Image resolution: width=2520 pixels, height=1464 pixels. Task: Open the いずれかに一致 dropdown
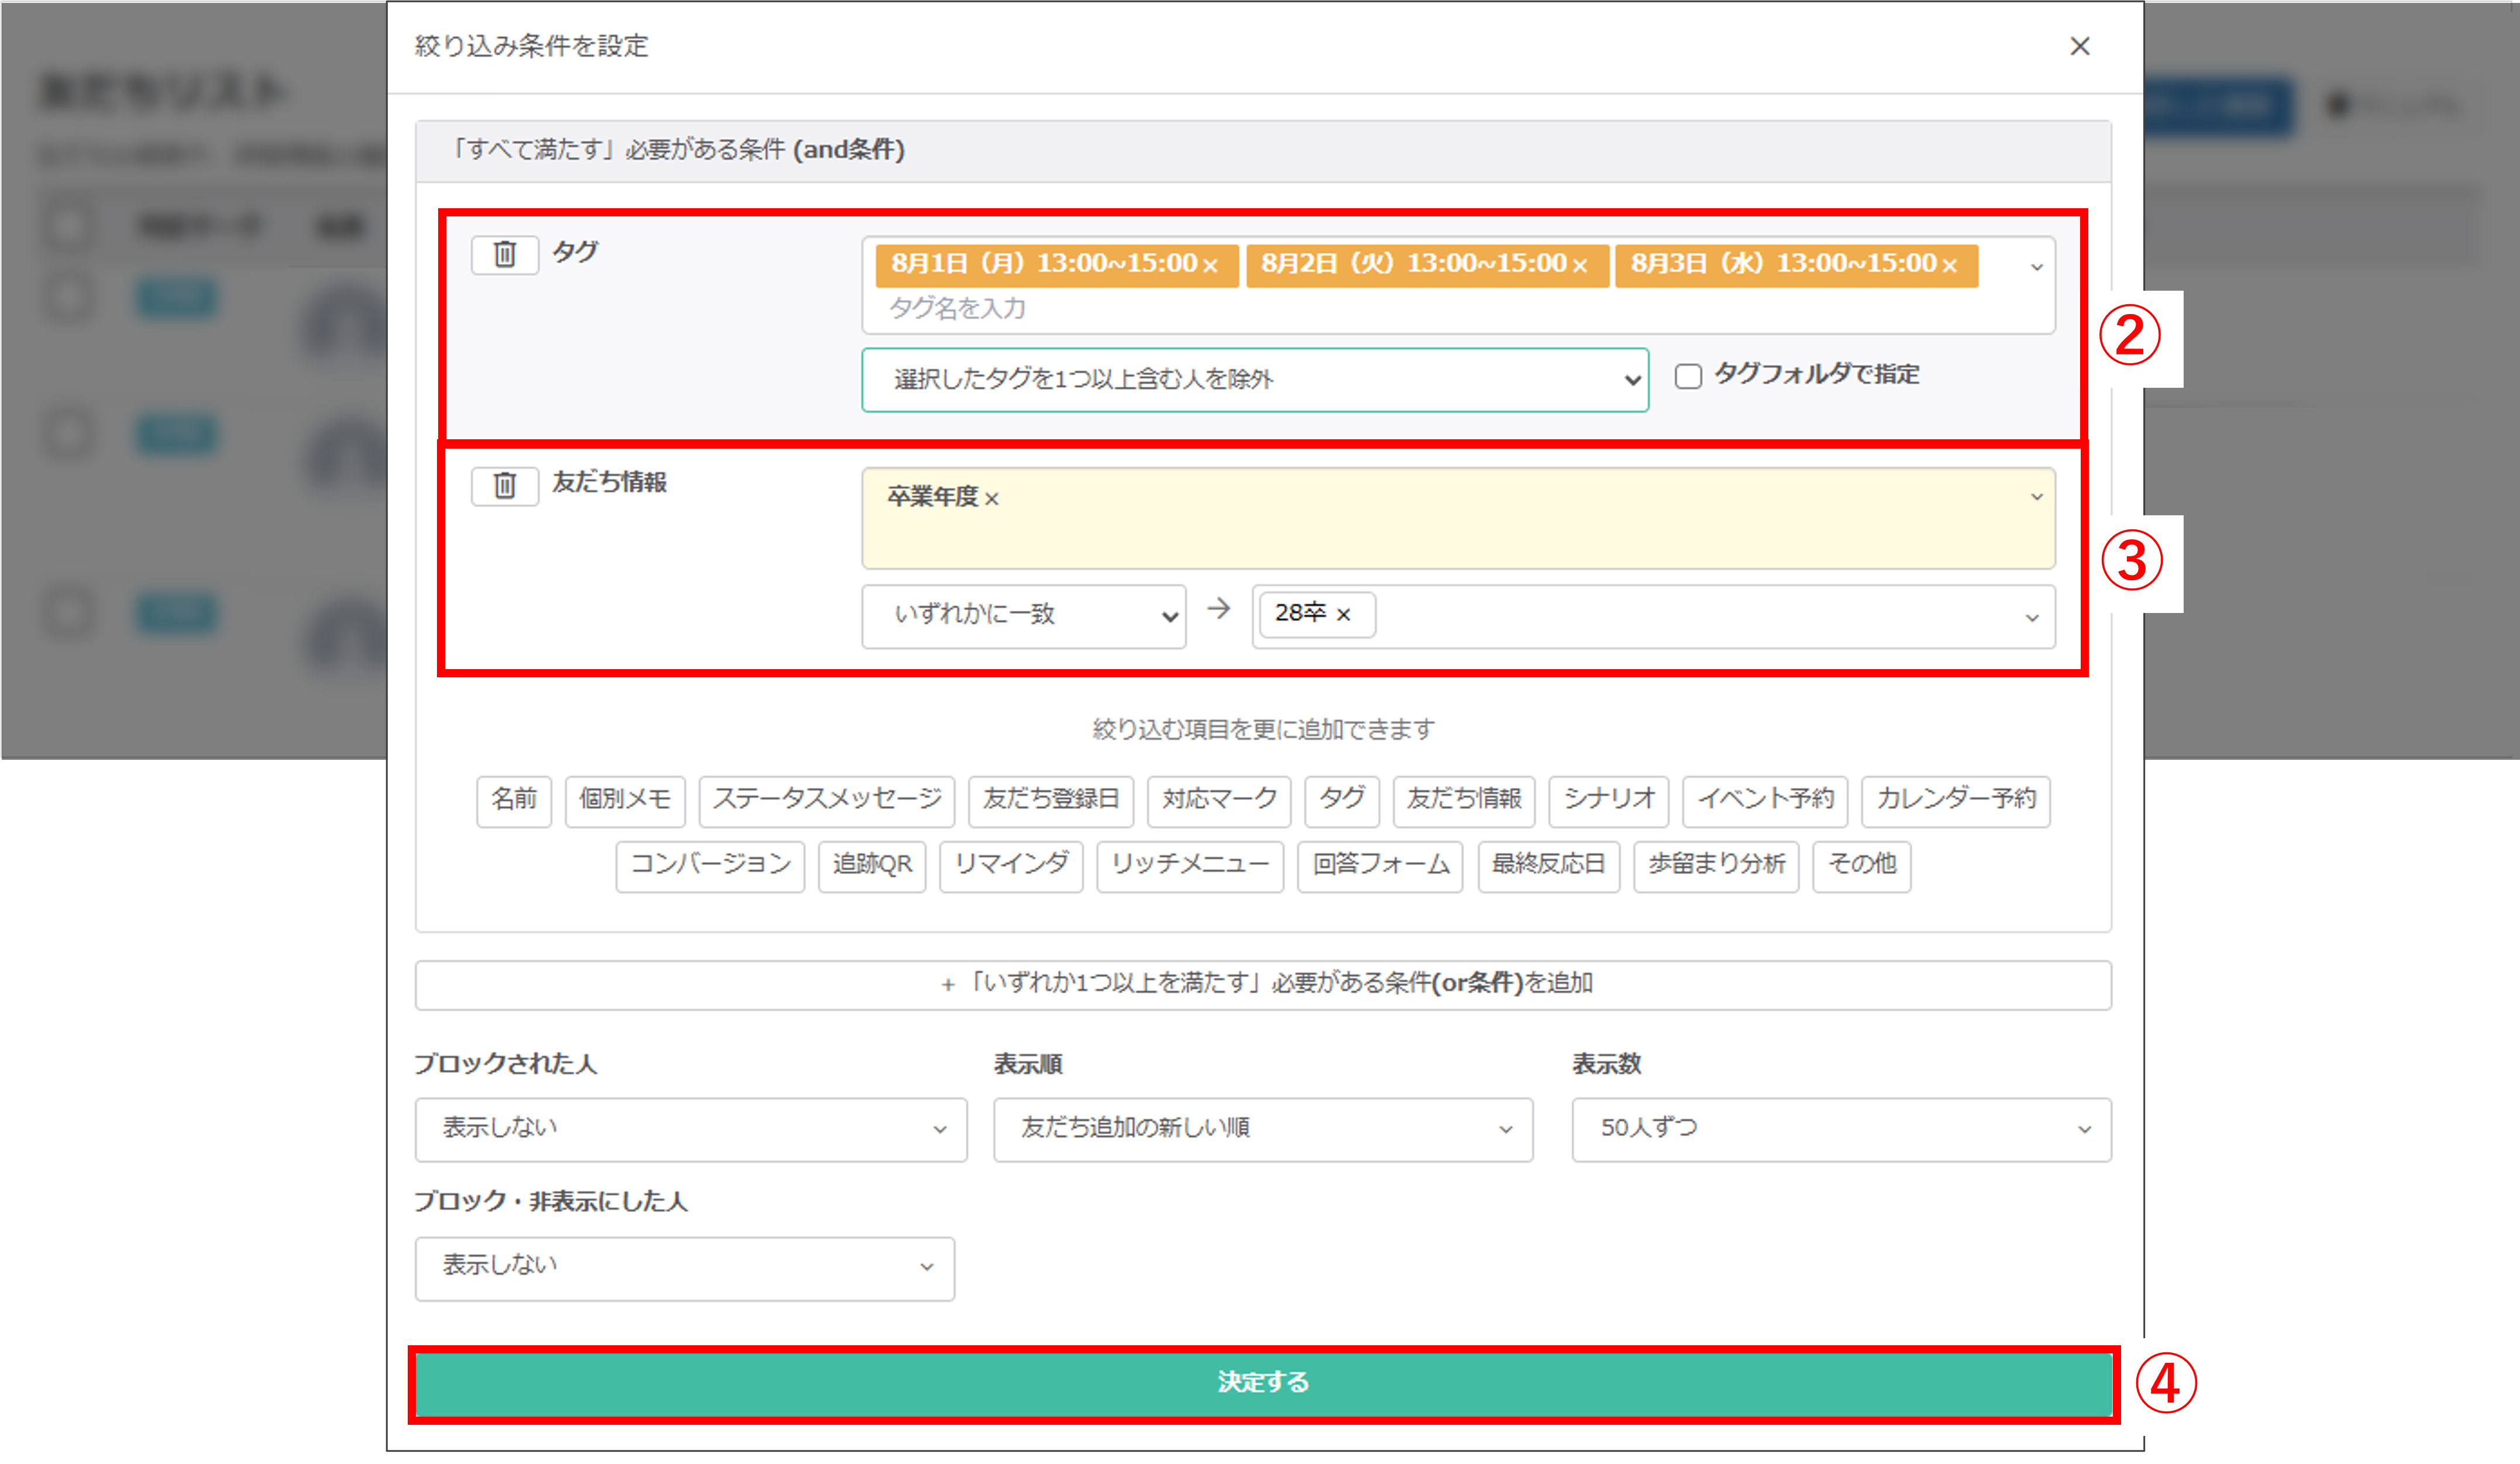click(1023, 616)
